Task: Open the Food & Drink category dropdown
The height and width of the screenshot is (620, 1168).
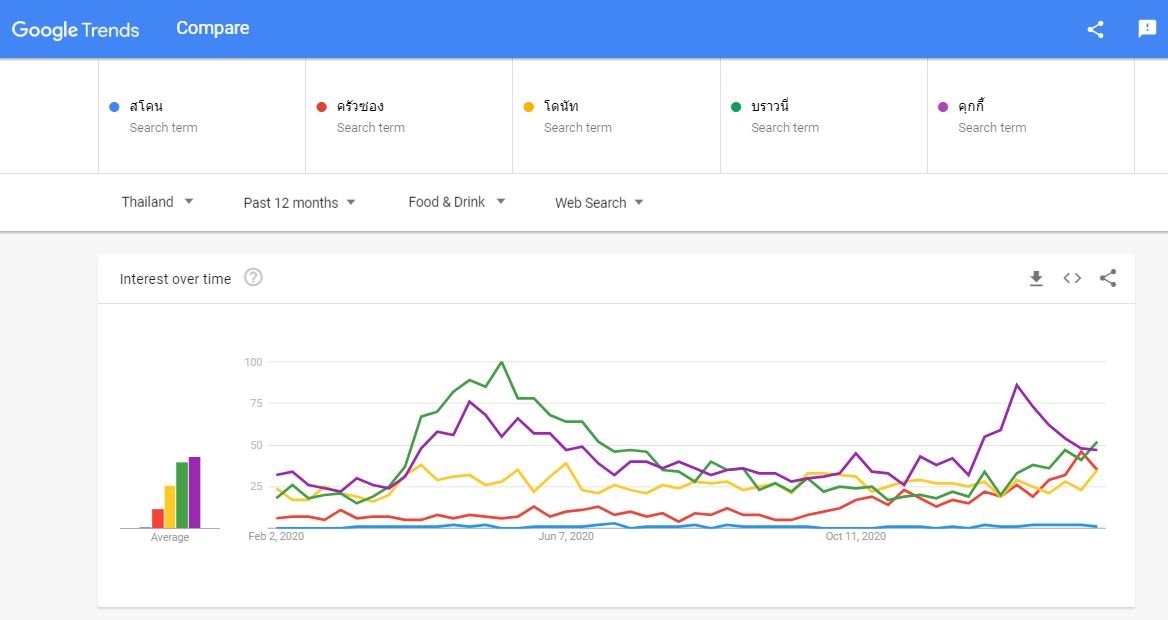Action: pos(457,202)
